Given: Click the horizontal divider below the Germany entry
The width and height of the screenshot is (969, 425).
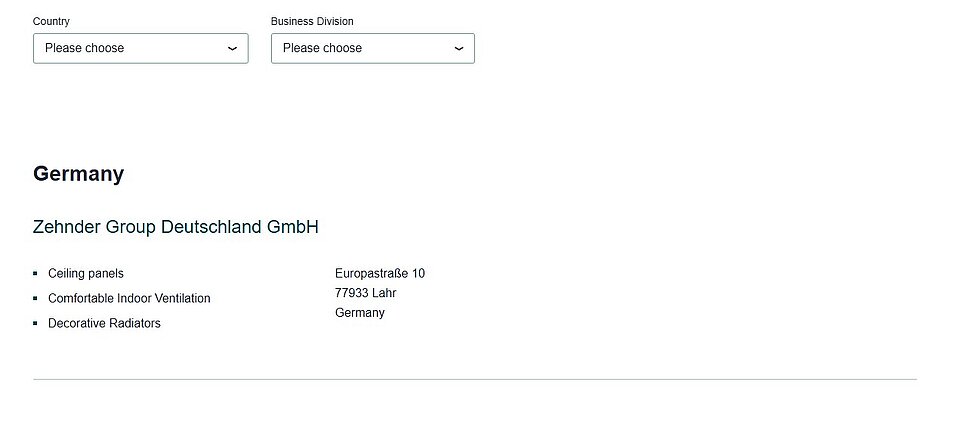Looking at the screenshot, I should (475, 380).
